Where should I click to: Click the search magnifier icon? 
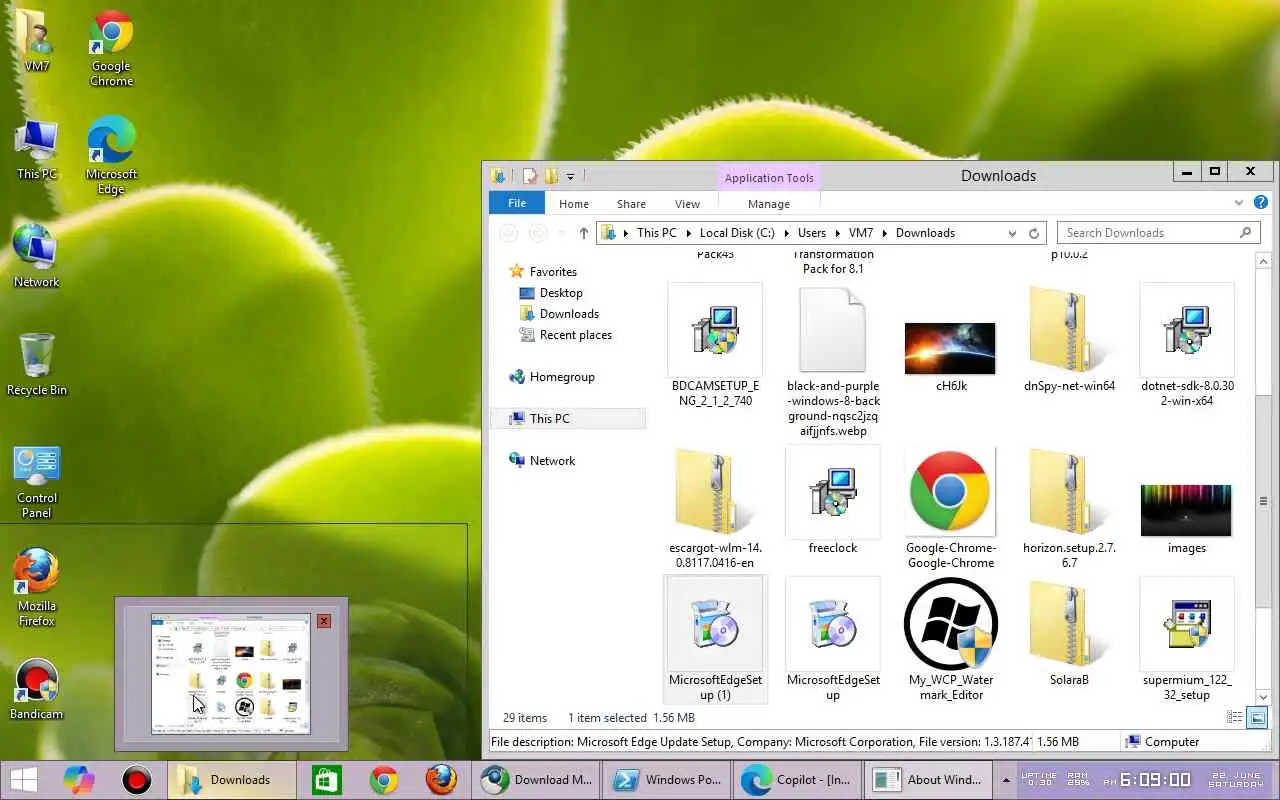coord(1245,233)
